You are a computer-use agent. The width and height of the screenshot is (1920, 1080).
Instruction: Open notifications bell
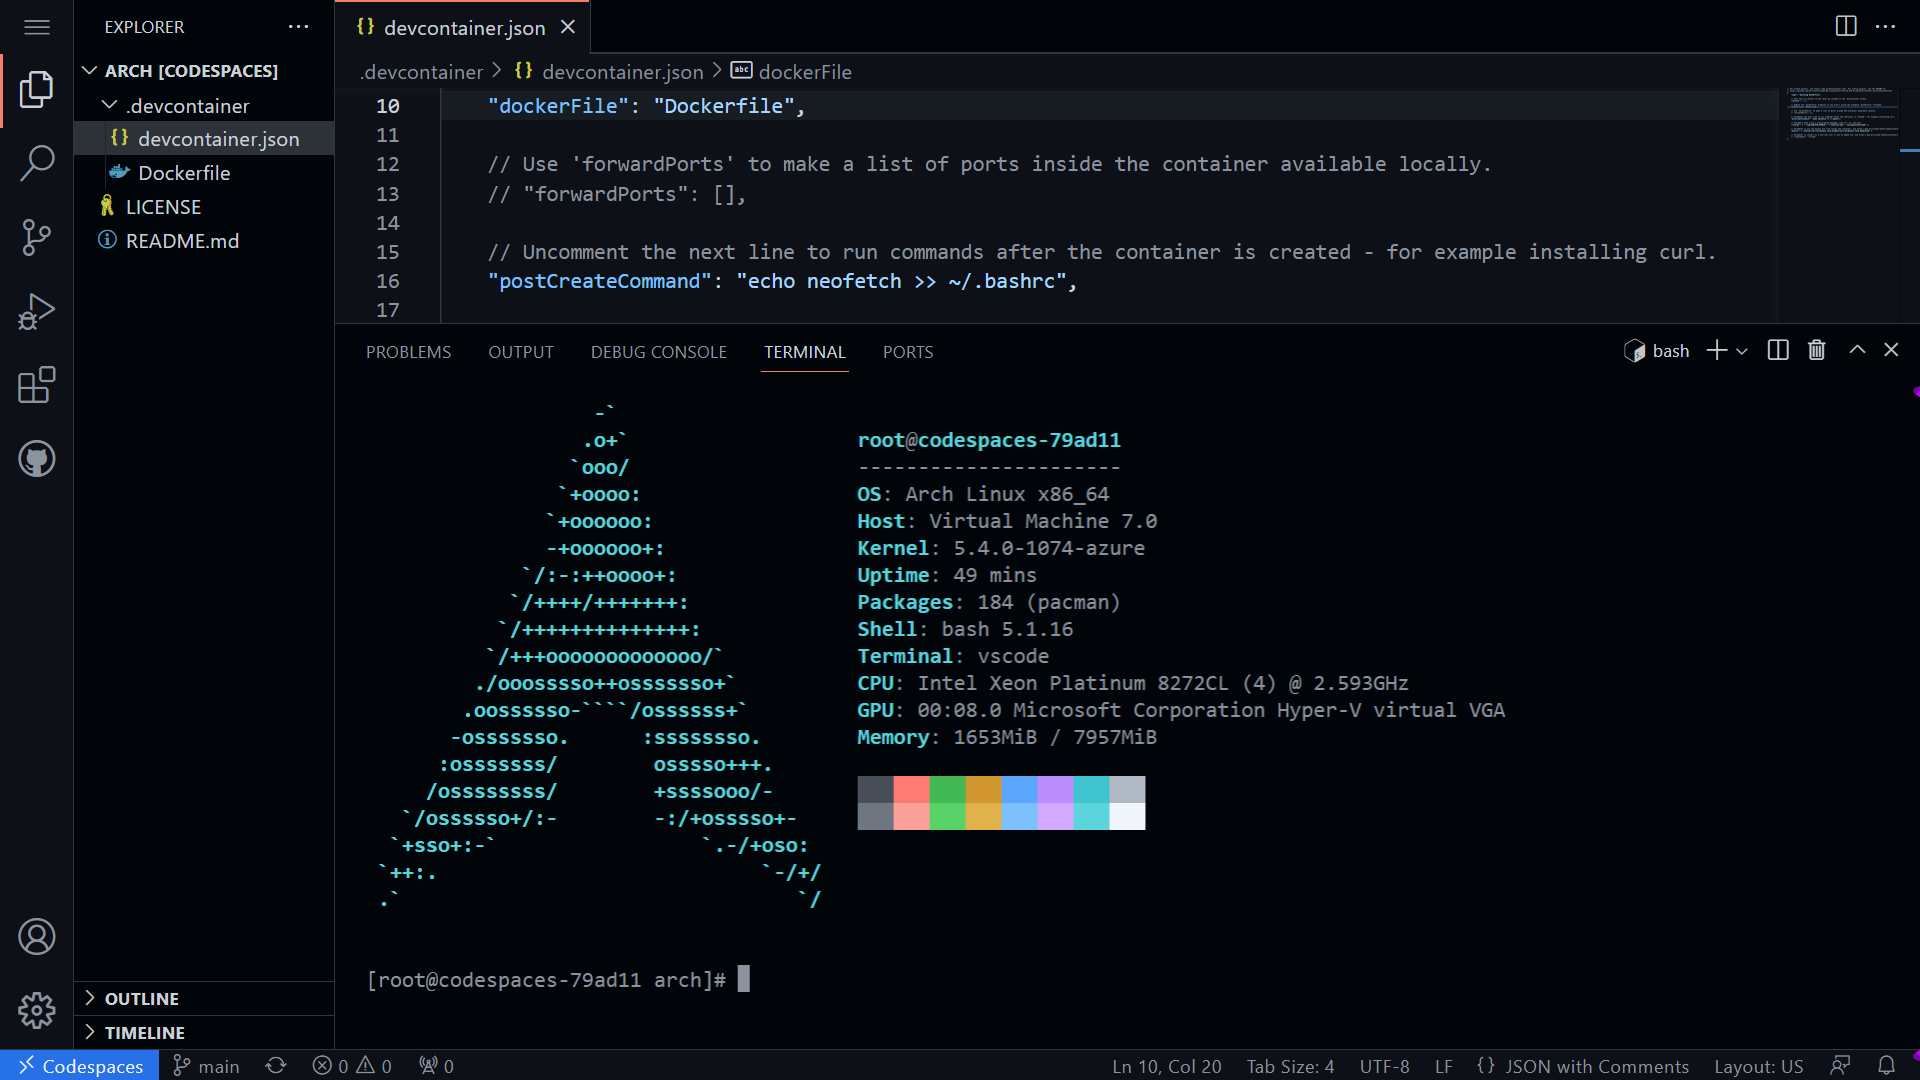pos(1886,1066)
